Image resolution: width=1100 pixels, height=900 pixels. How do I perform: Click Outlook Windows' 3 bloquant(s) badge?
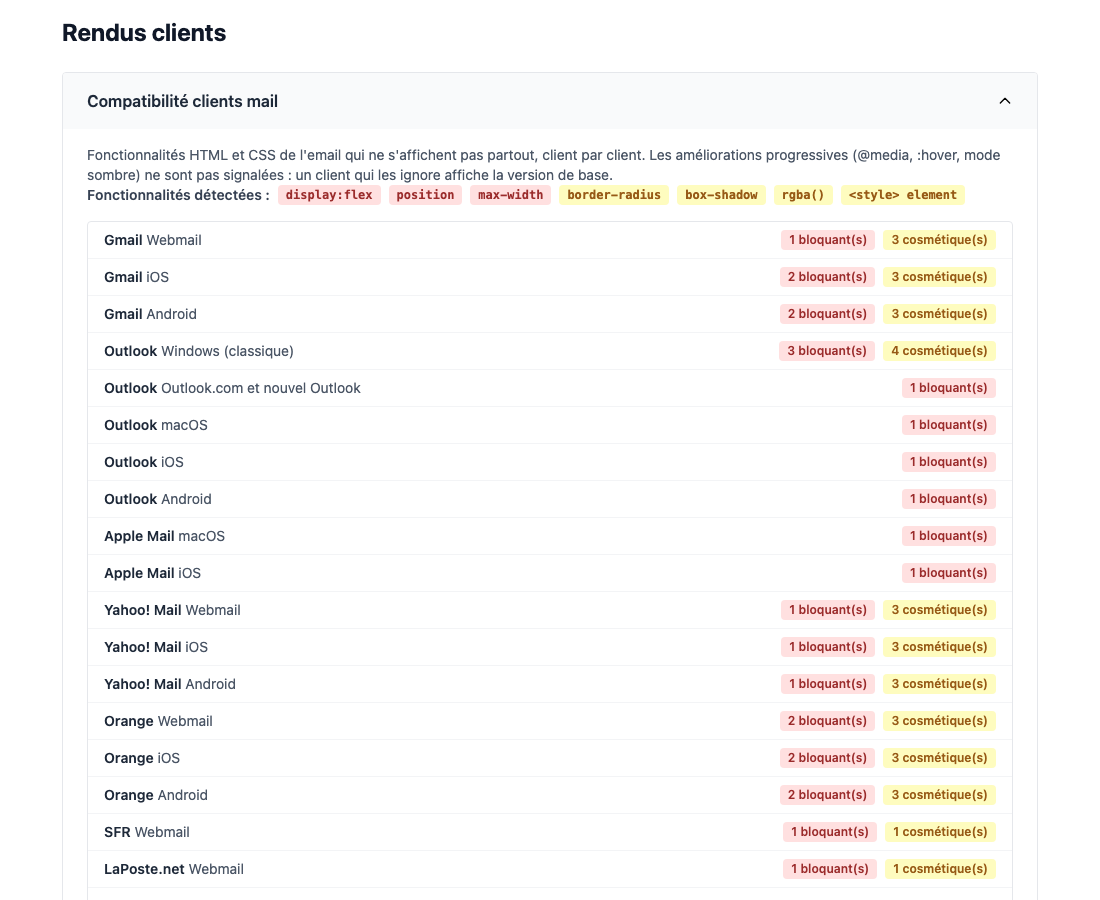827,351
